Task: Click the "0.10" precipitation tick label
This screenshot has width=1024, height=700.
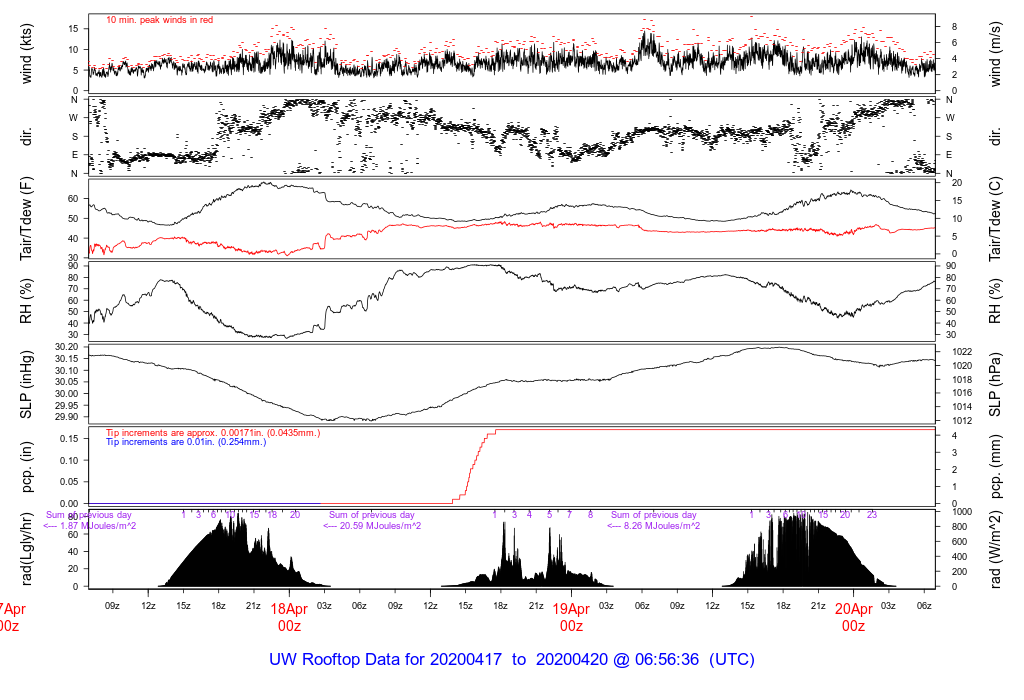Action: 69,460
